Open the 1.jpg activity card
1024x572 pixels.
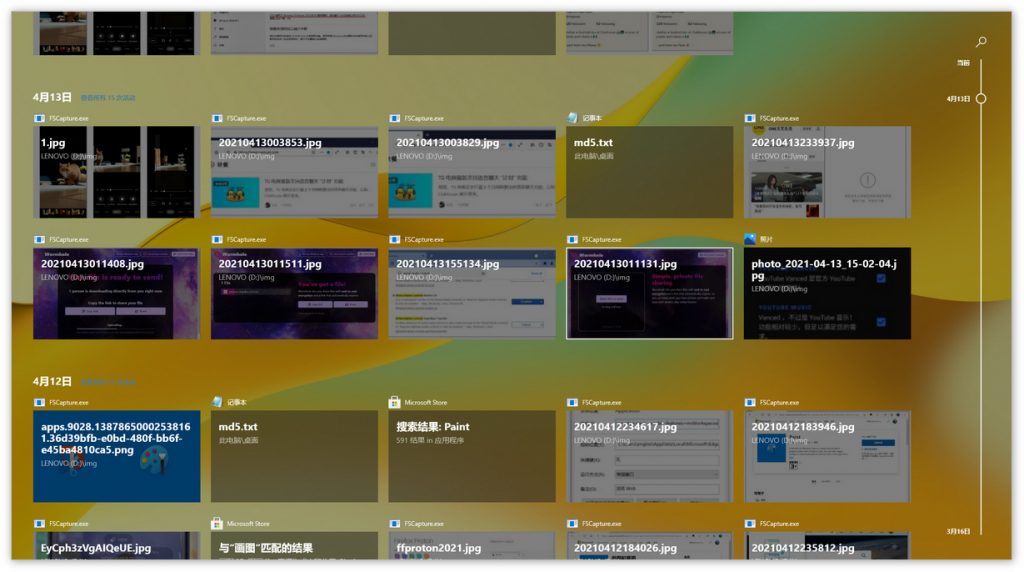click(x=116, y=172)
